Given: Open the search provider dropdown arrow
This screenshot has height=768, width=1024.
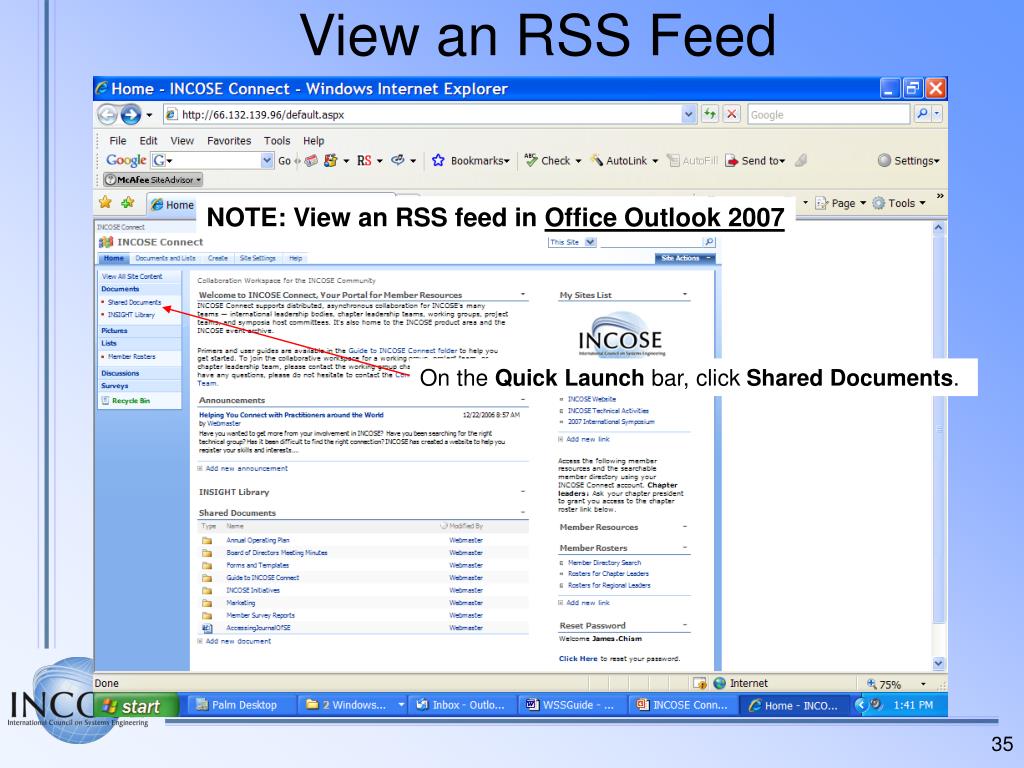Looking at the screenshot, I should [x=937, y=114].
